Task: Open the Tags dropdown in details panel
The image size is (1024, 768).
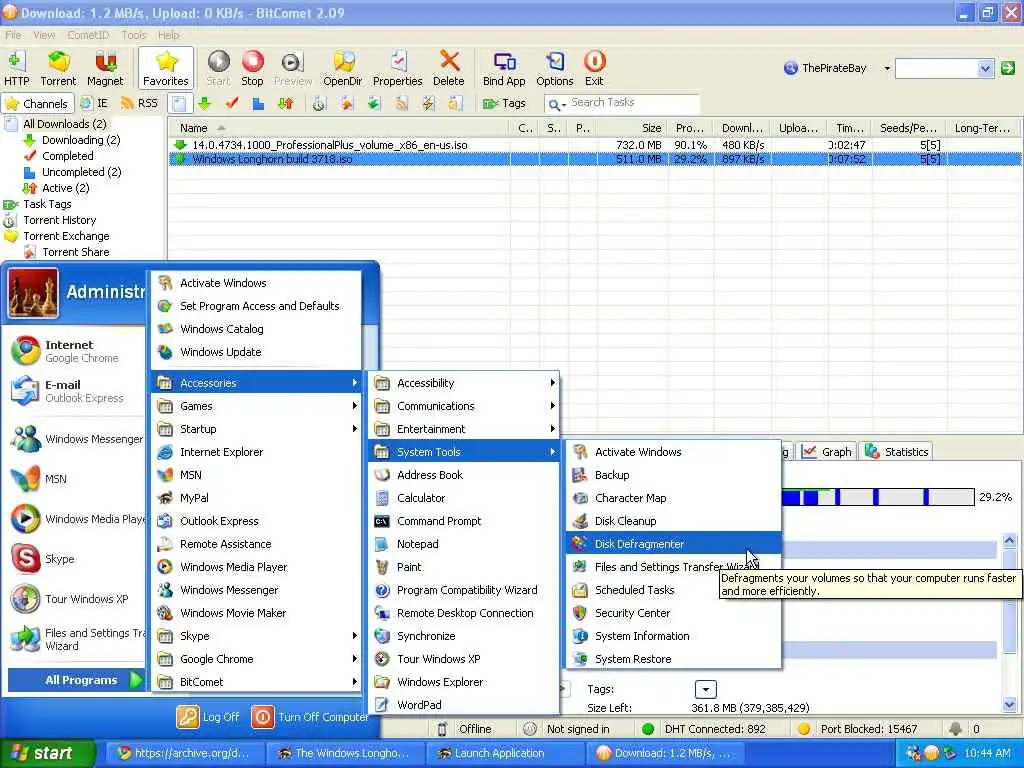Action: [x=705, y=689]
